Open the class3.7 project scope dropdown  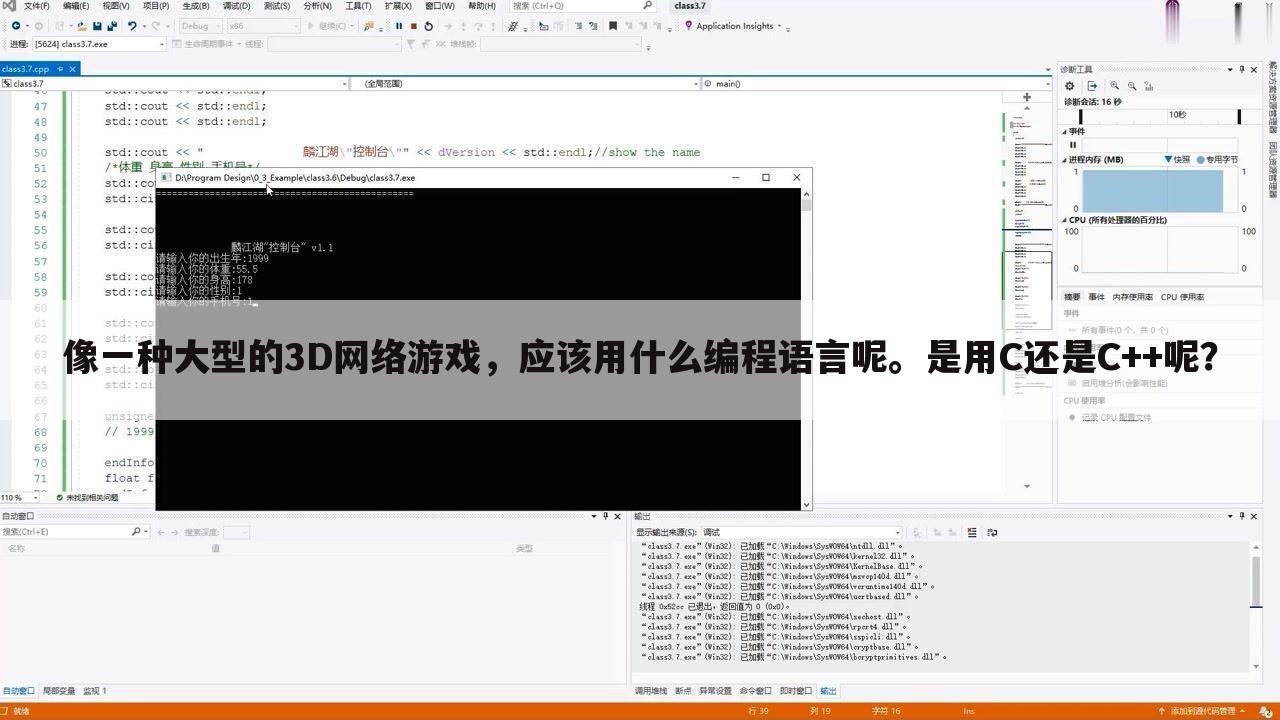click(x=174, y=84)
